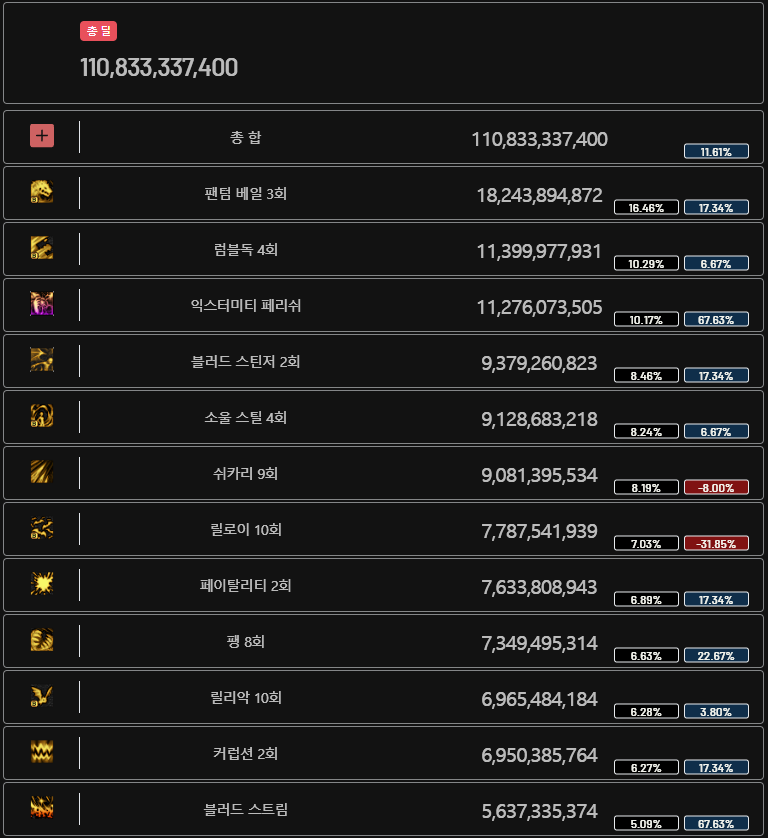The image size is (768, 838).
Task: Click the 16.46% share badge for 팬텀 베일
Action: (646, 207)
